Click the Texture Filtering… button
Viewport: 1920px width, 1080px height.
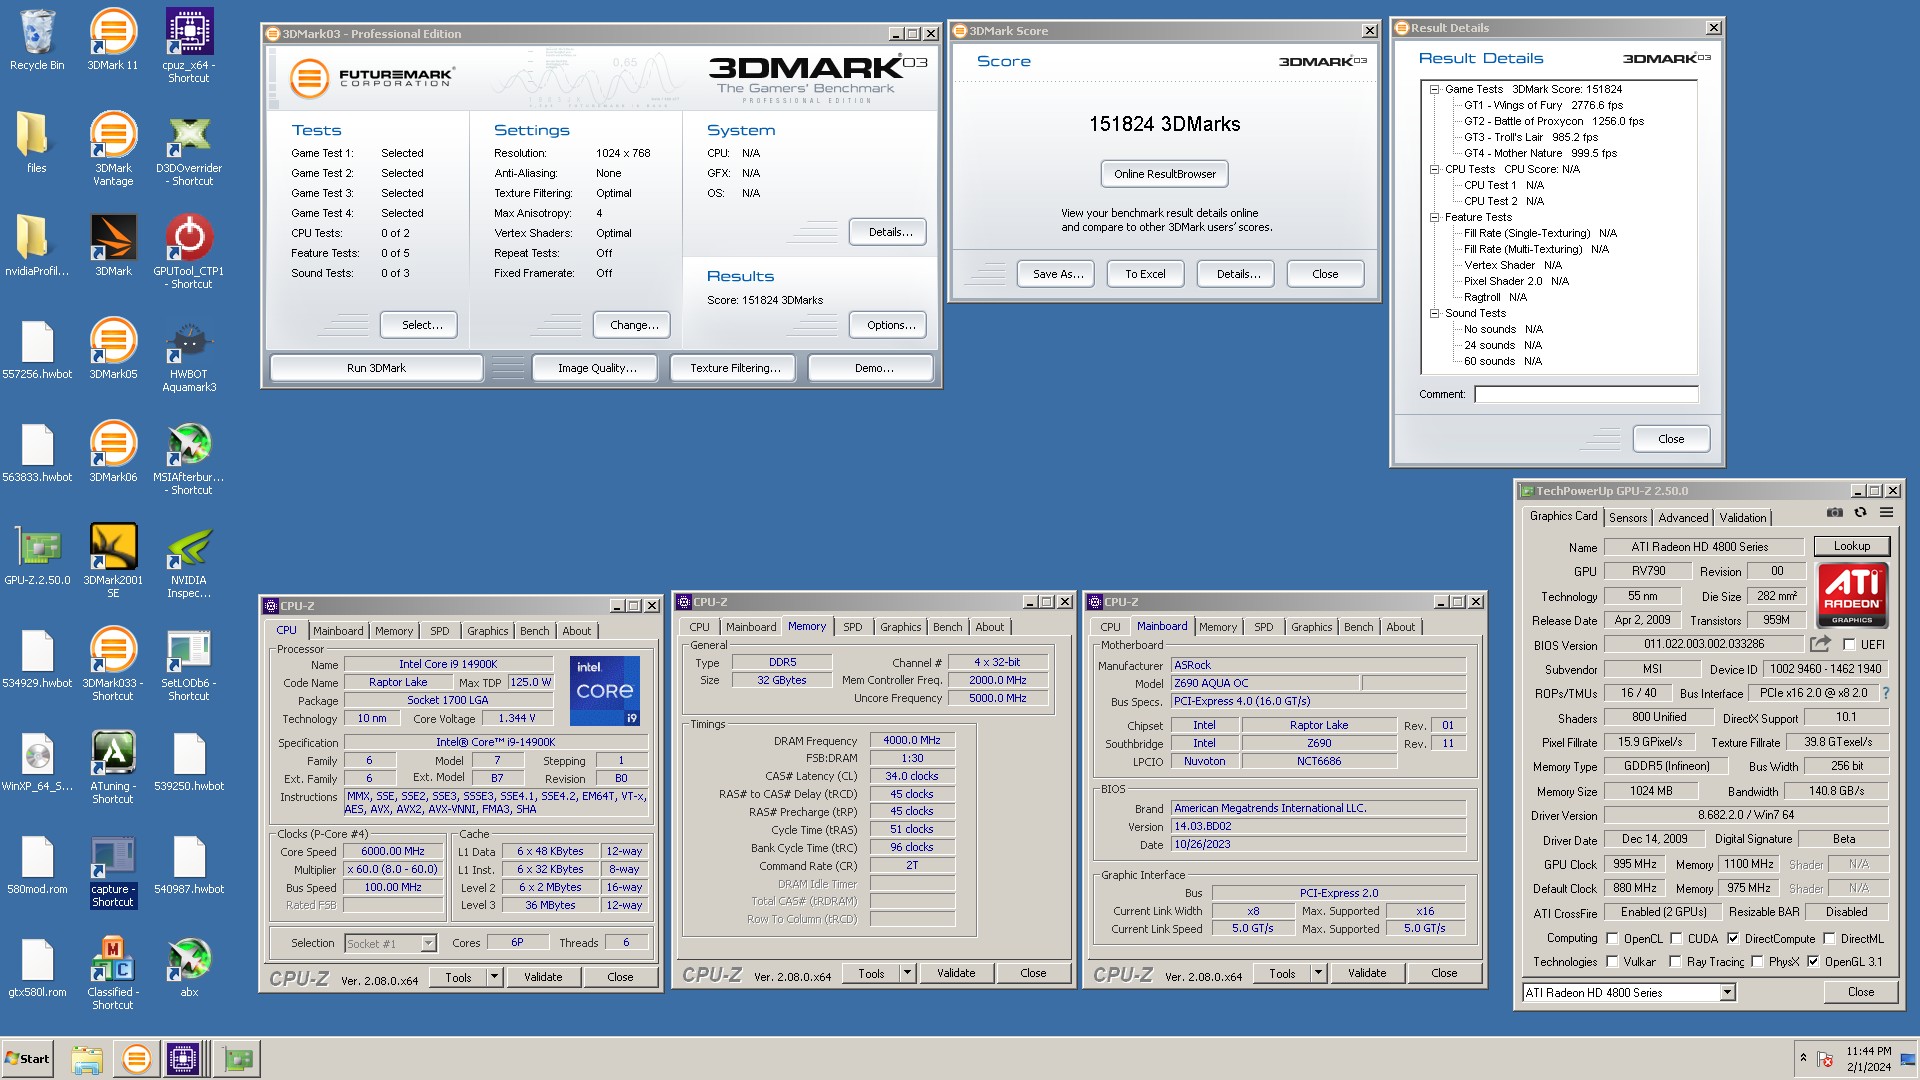735,368
